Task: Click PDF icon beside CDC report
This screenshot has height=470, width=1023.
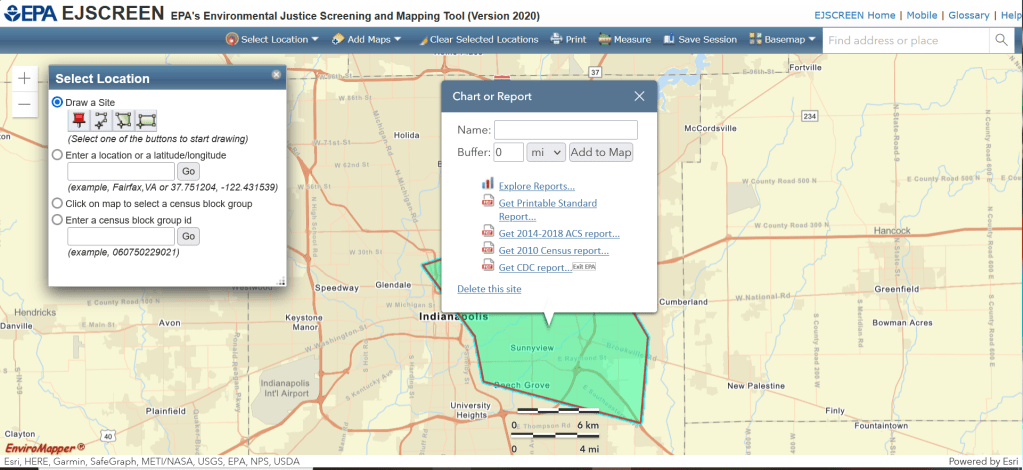Action: (x=488, y=265)
